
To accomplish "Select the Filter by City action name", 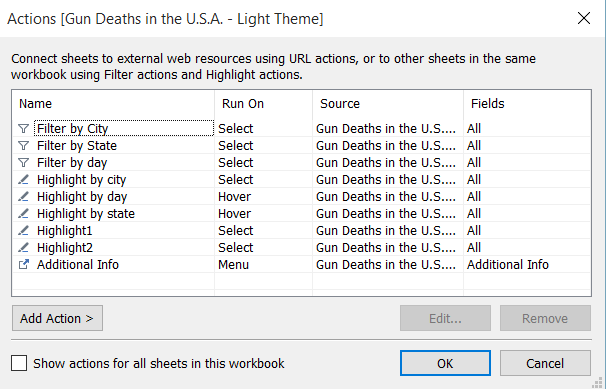I will (x=73, y=129).
